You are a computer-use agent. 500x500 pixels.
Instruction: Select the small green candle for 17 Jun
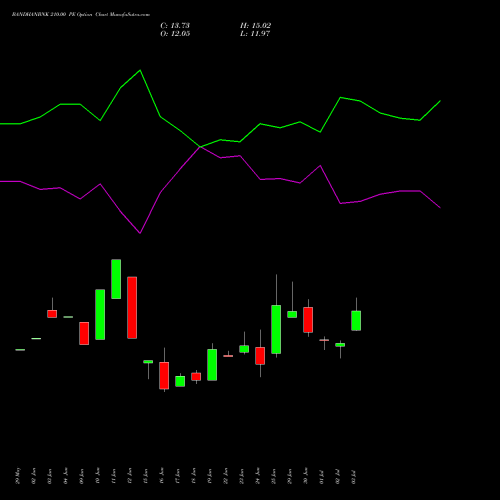click(x=180, y=381)
